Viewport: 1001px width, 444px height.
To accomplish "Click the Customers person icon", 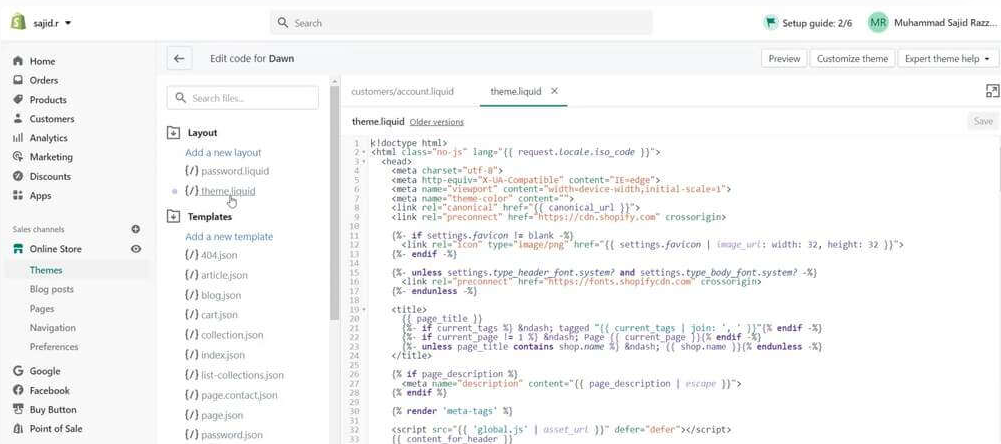I will point(18,119).
